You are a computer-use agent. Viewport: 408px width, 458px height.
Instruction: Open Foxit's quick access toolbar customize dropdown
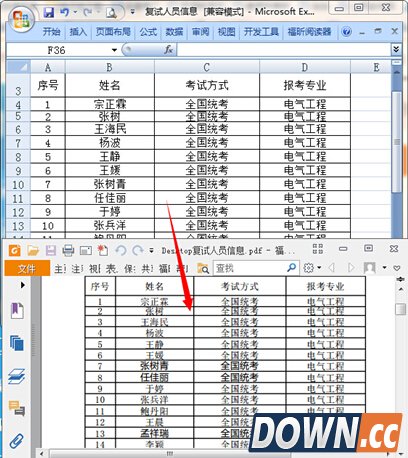coord(151,250)
